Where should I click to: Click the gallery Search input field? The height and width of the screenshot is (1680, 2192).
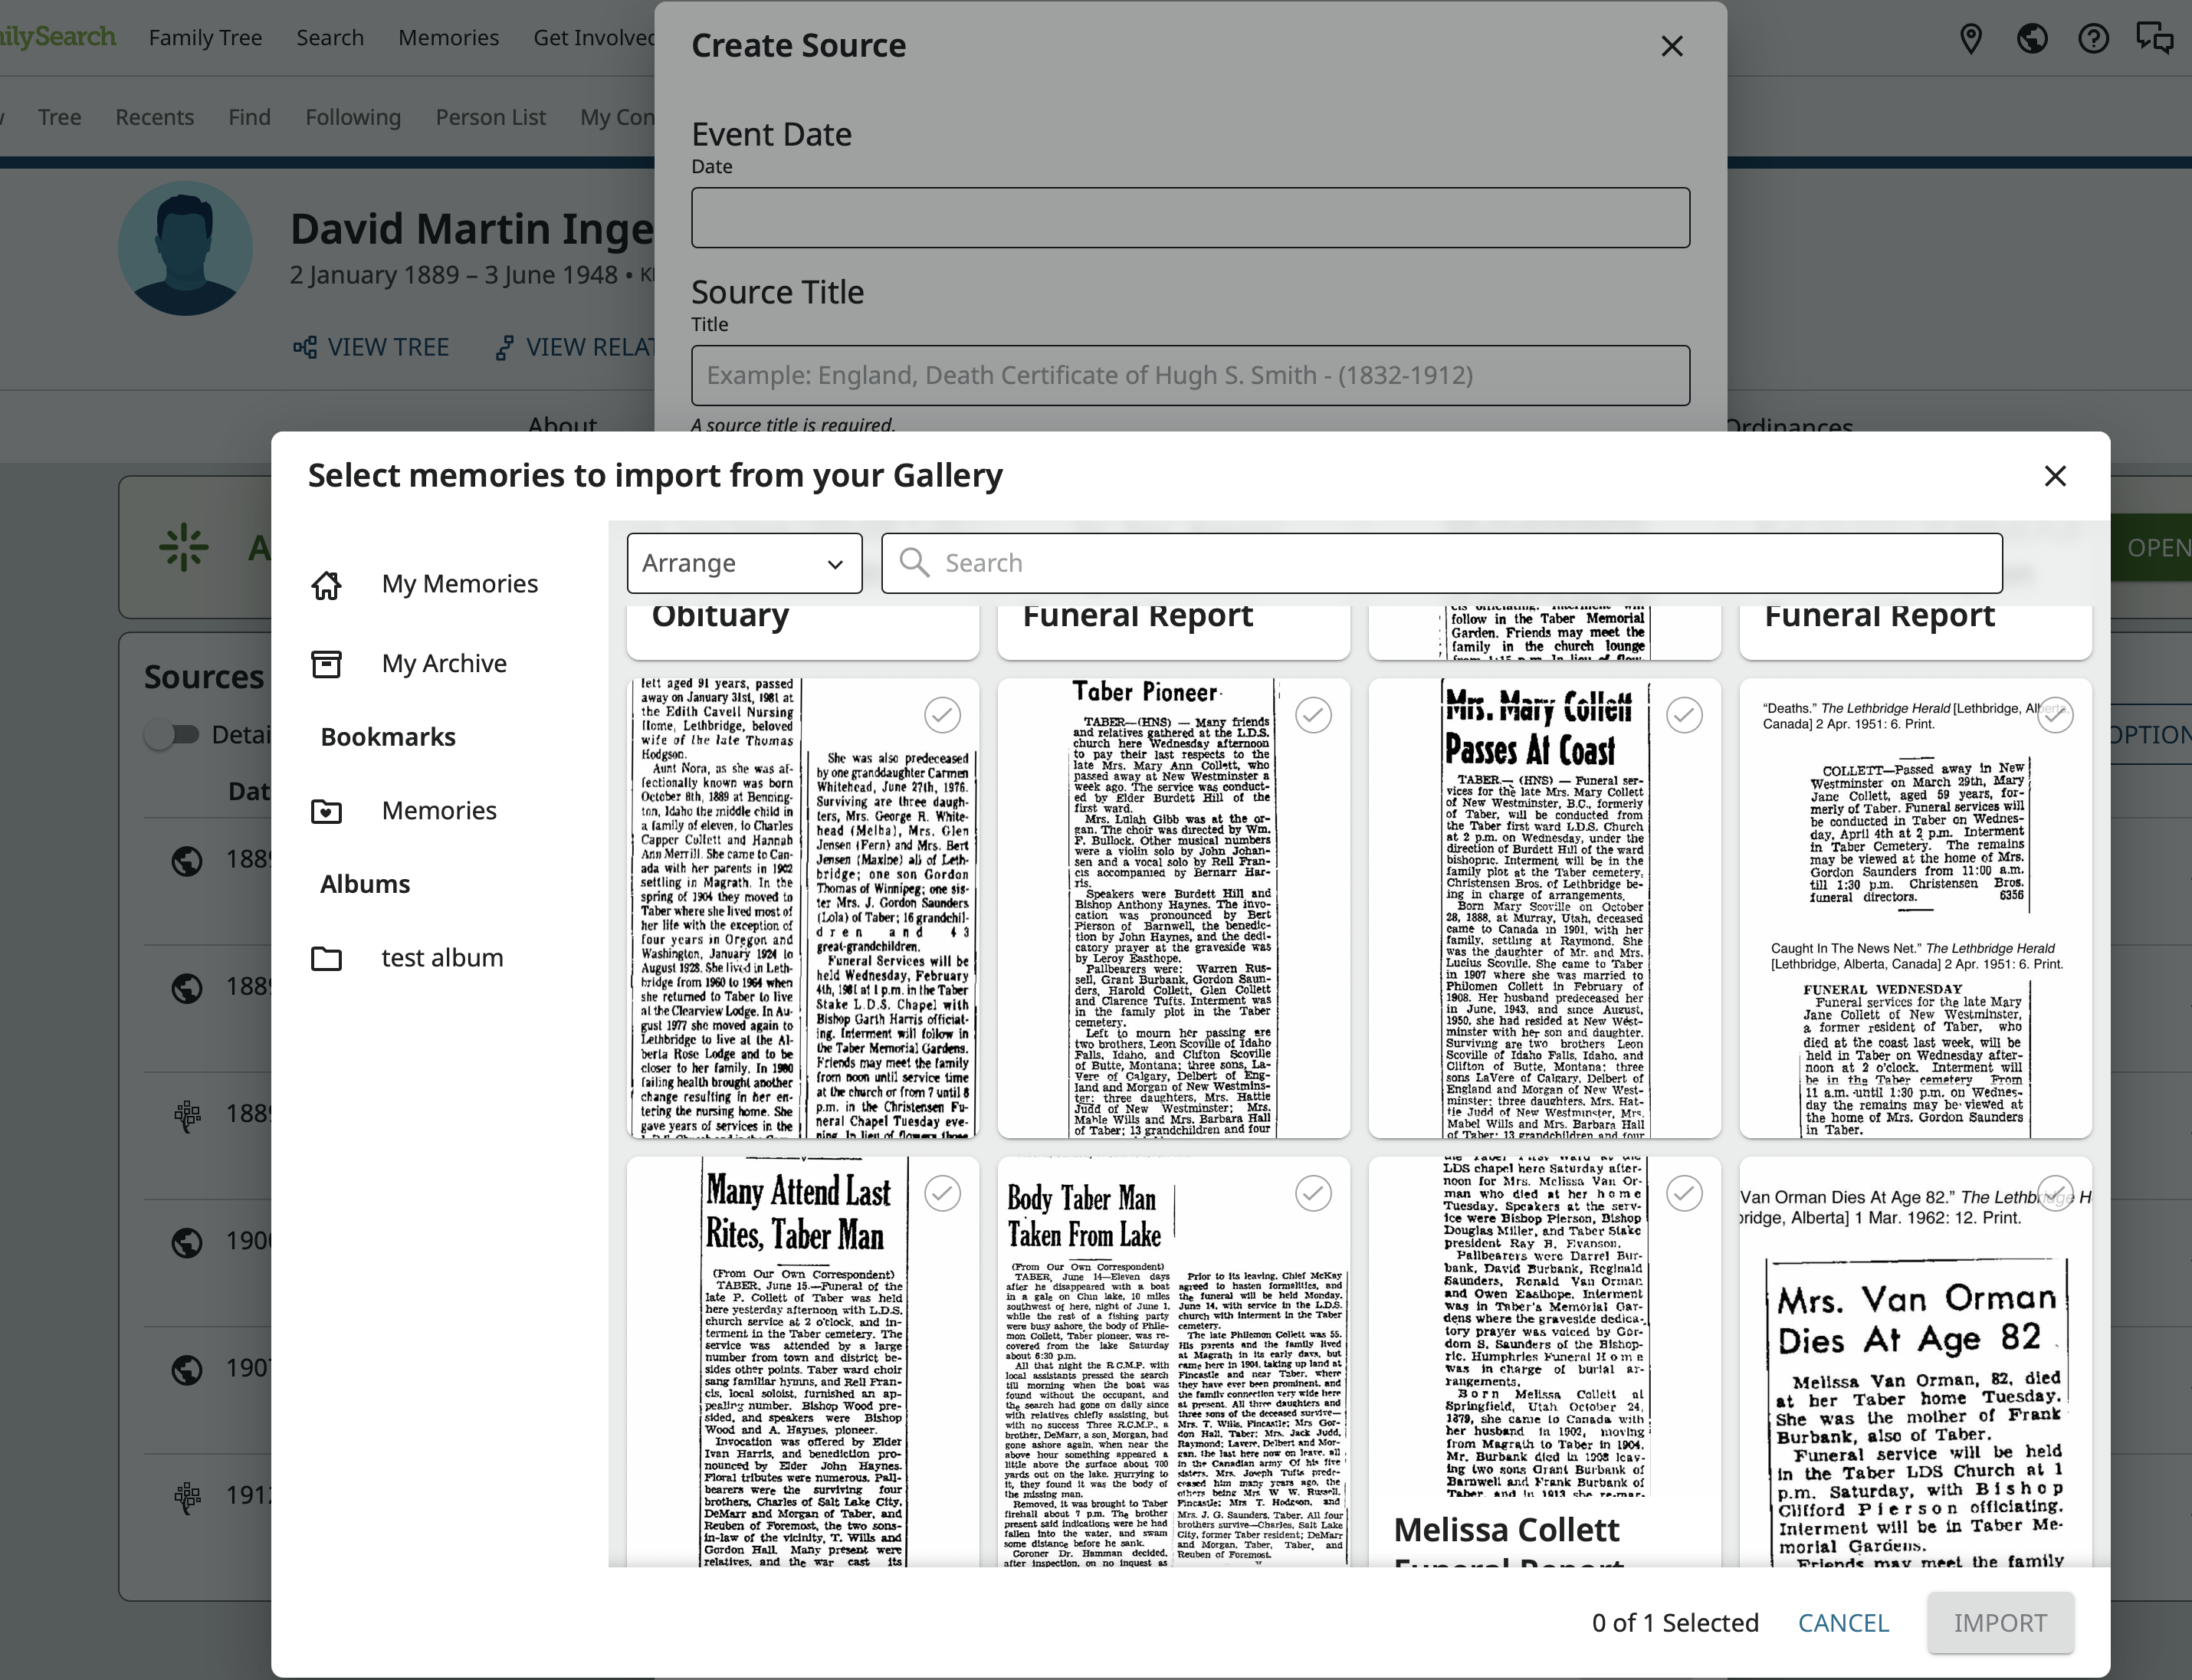pos(1440,563)
